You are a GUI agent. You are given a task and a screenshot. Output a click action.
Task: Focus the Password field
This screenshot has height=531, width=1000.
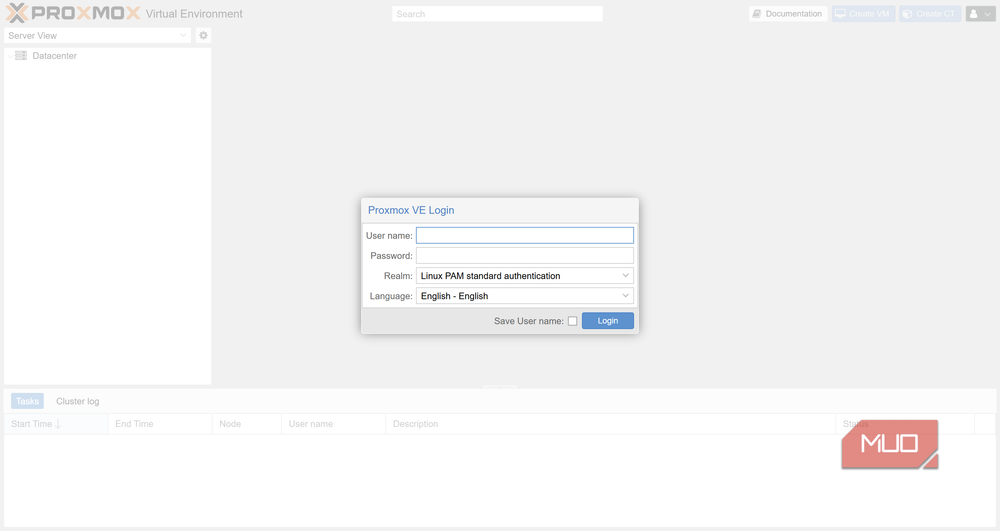coord(524,256)
